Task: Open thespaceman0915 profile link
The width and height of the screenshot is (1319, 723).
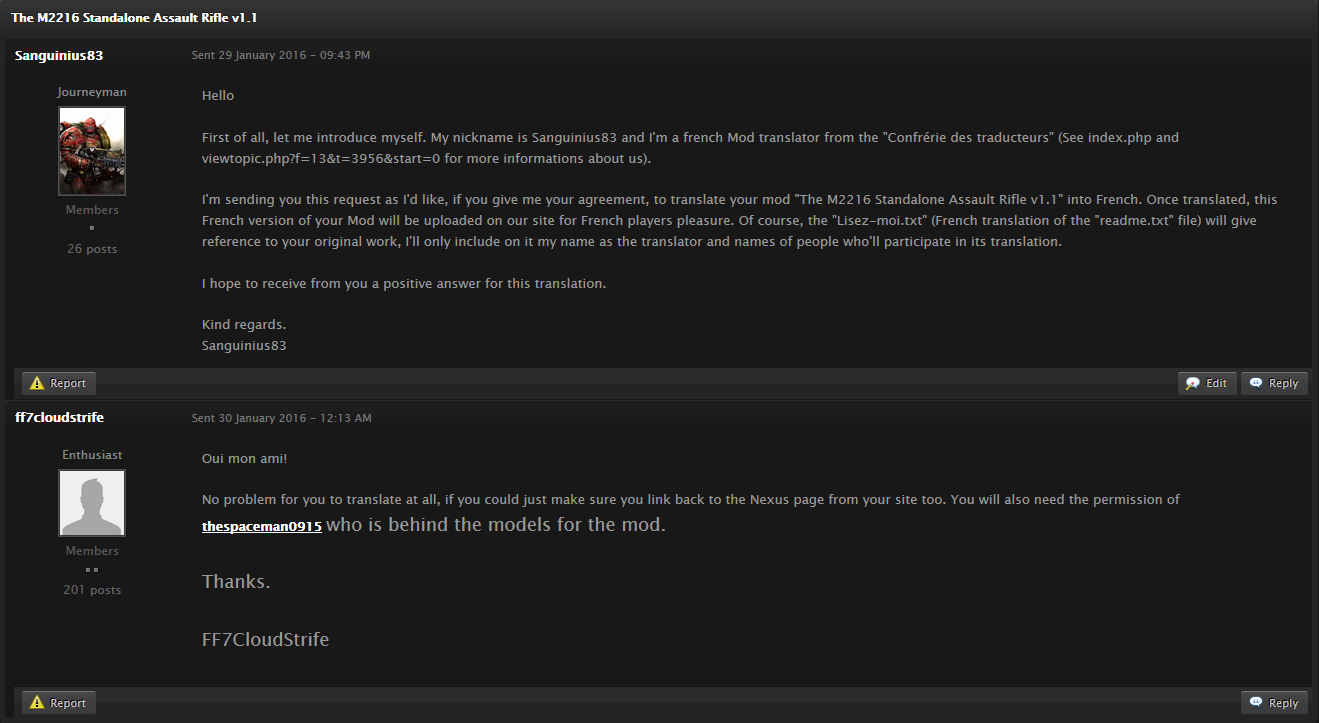Action: point(262,526)
